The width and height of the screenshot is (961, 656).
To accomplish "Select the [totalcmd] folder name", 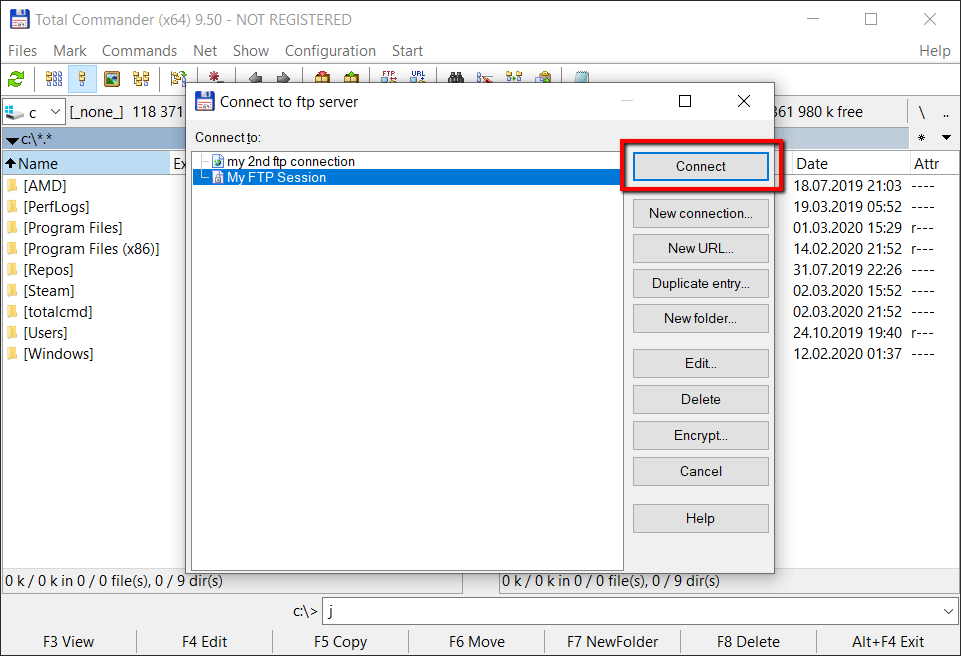I will pos(58,312).
